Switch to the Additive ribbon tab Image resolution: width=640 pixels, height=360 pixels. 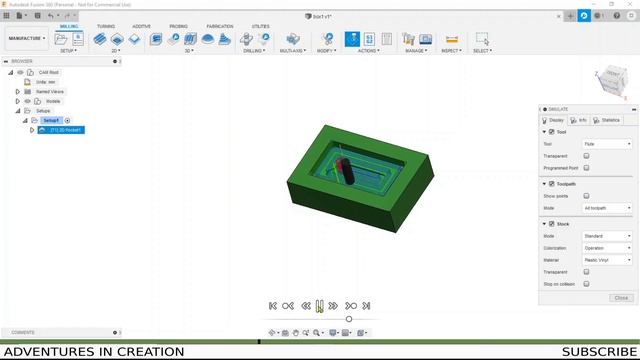pos(141,26)
